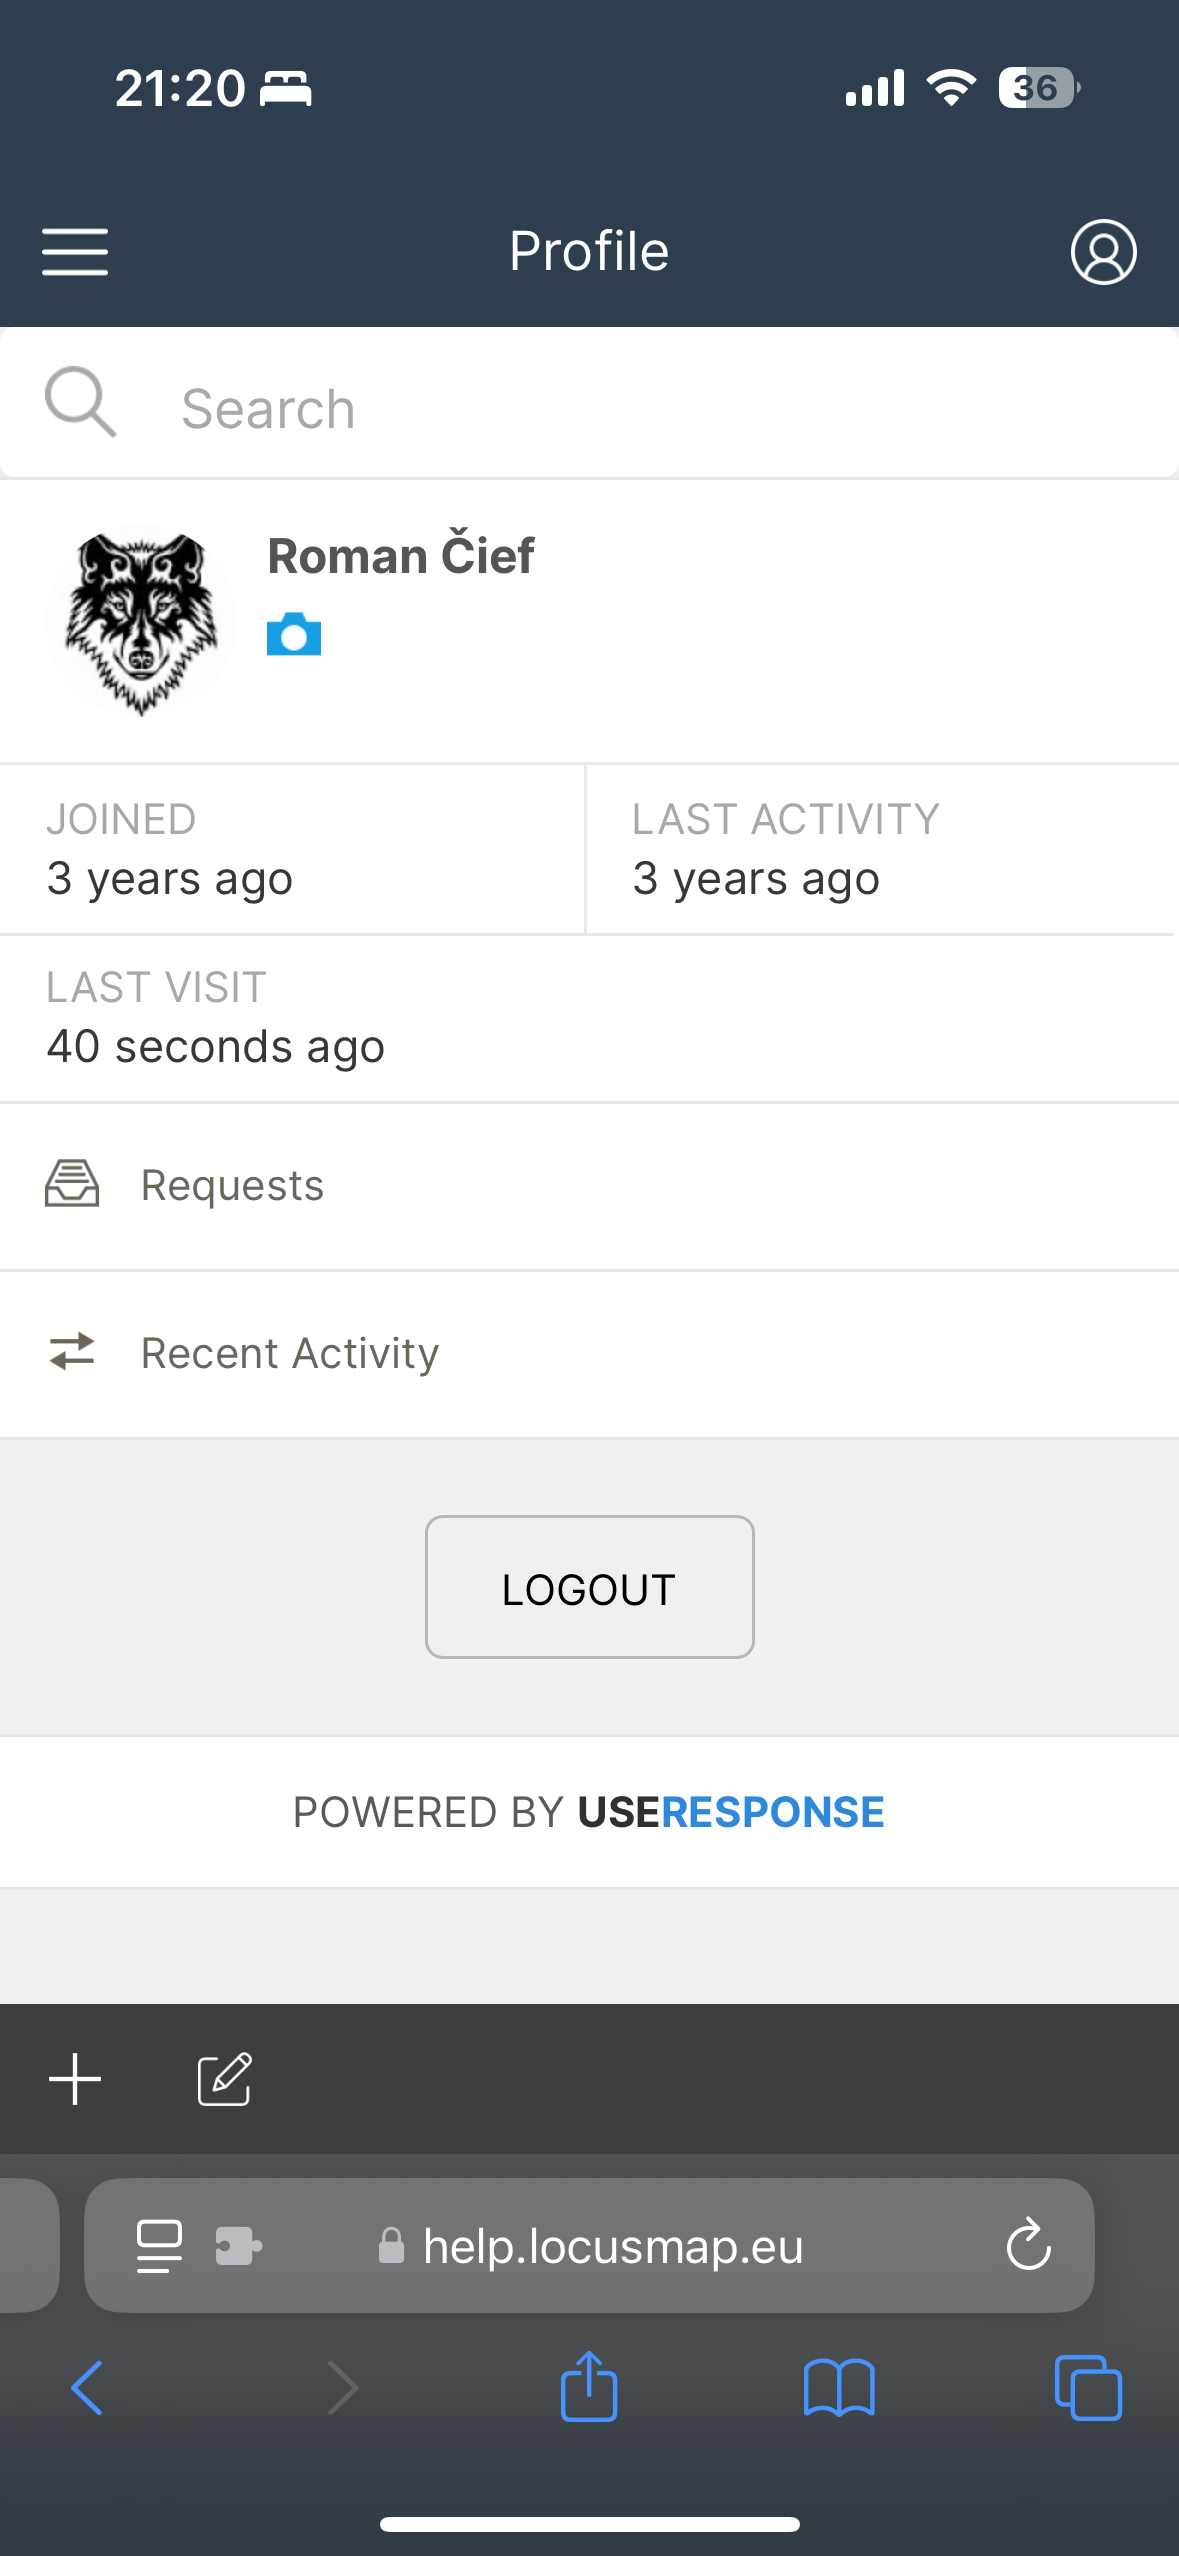Screen dimensions: 1179x2556
Task: Tap the wolf profile avatar picture
Action: pos(141,621)
